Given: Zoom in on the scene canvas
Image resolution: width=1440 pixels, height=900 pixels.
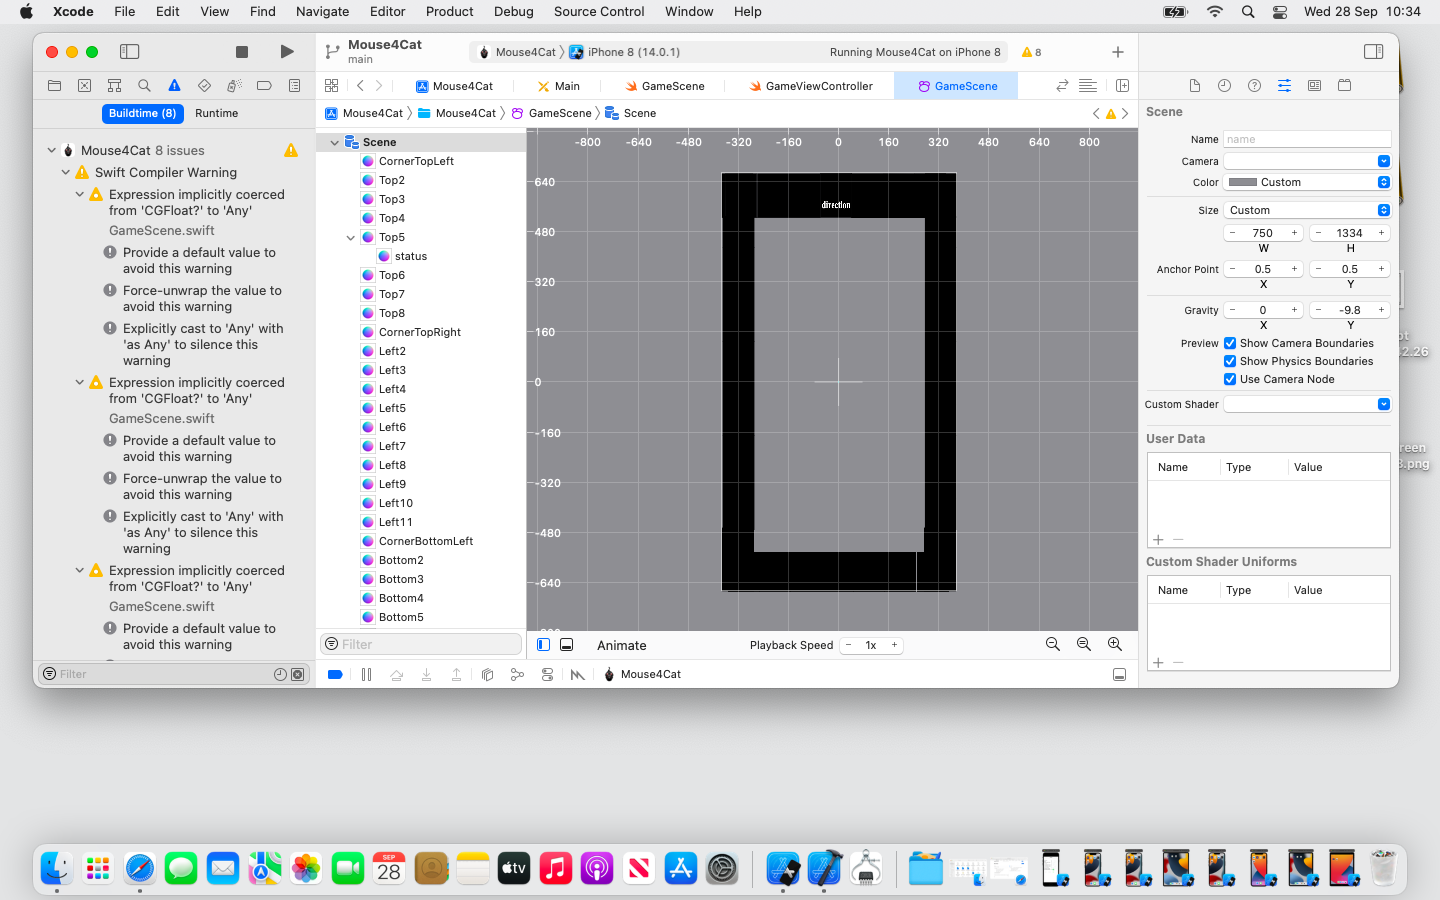Looking at the screenshot, I should 1114,645.
